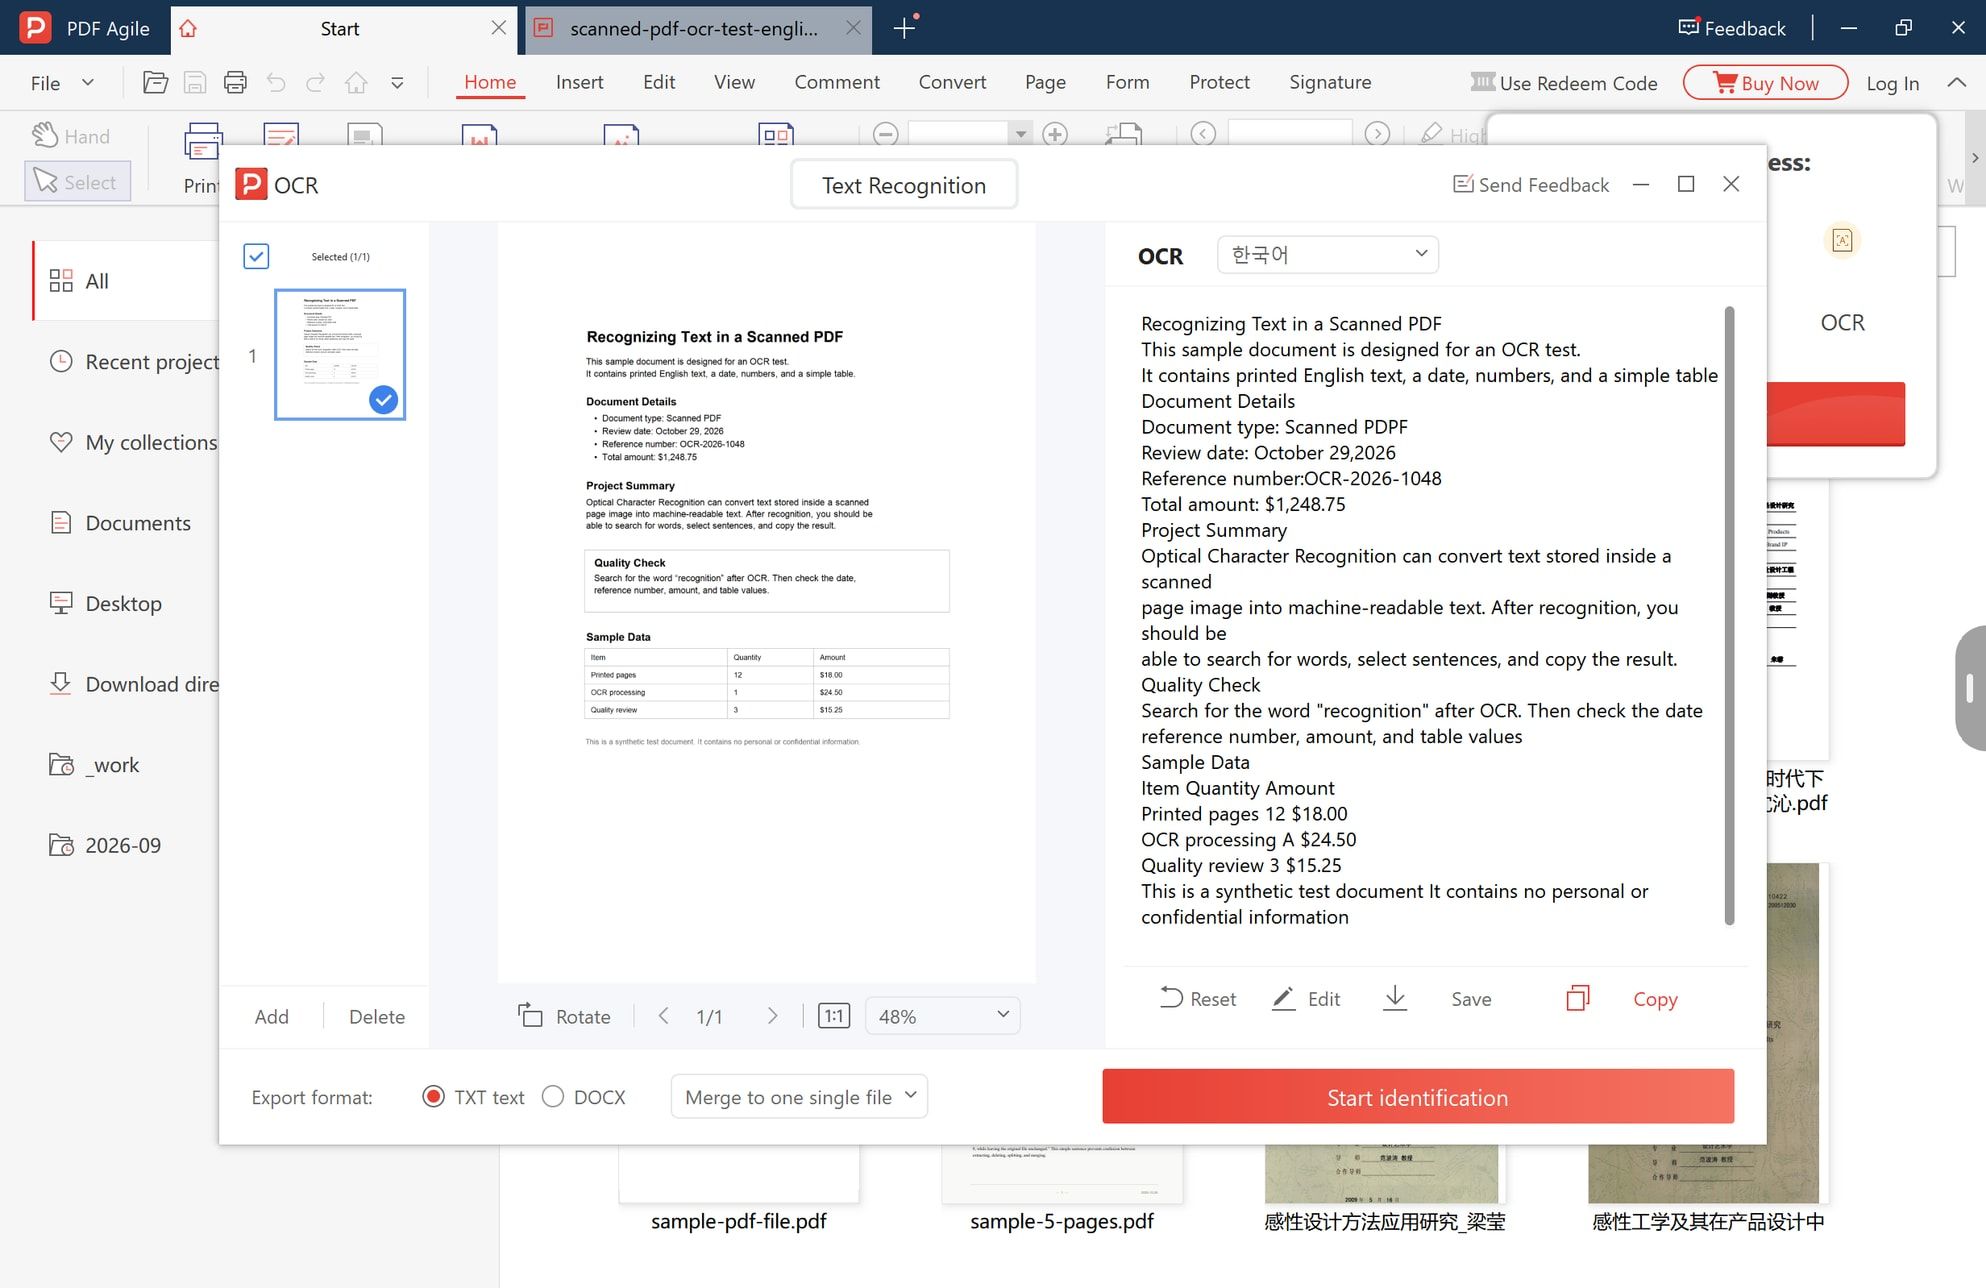The image size is (1986, 1288).
Task: Click the 1:1 actual size icon
Action: tap(833, 1016)
